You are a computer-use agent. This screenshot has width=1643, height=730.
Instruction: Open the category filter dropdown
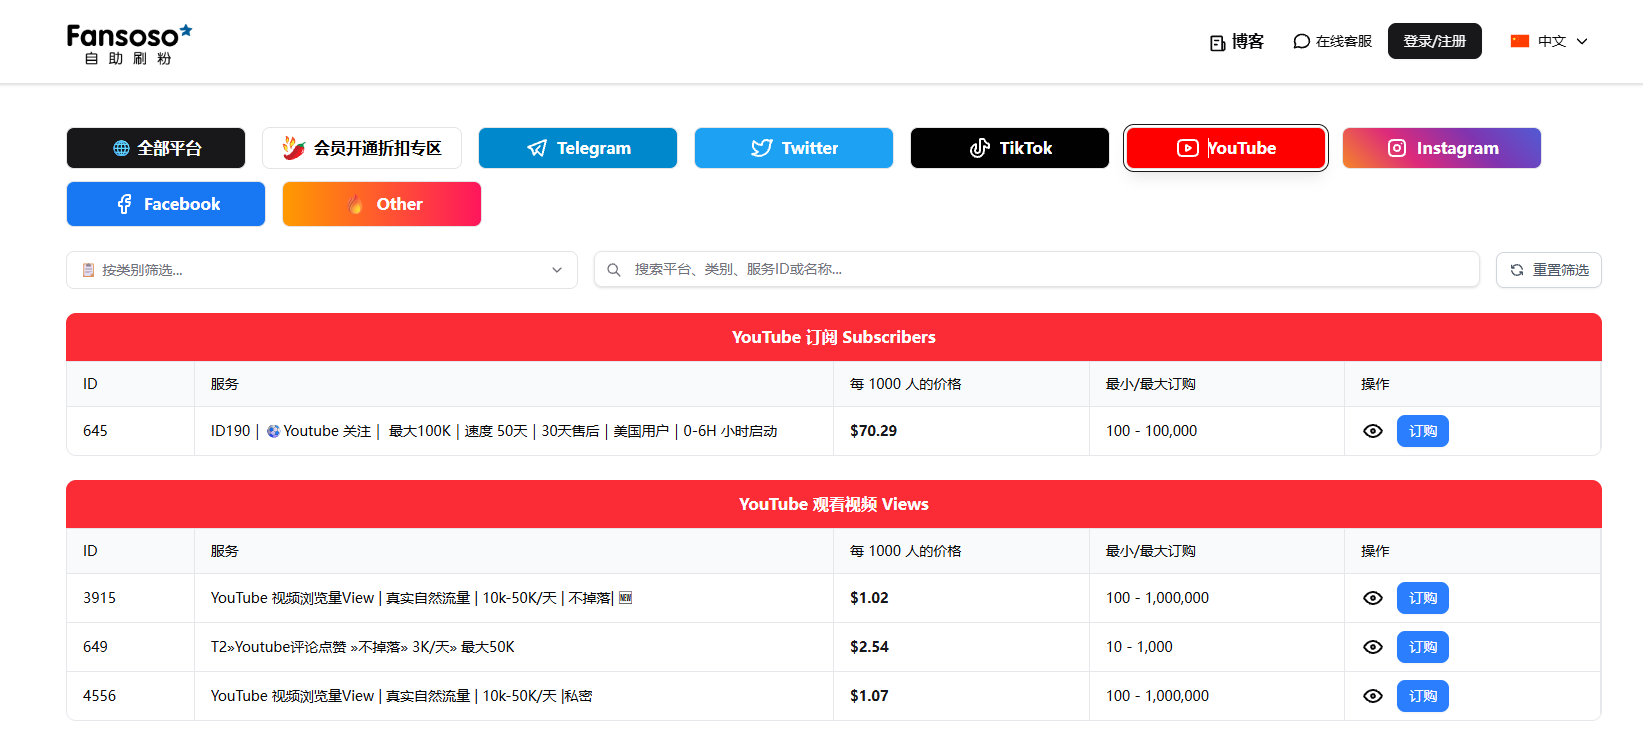tap(322, 270)
